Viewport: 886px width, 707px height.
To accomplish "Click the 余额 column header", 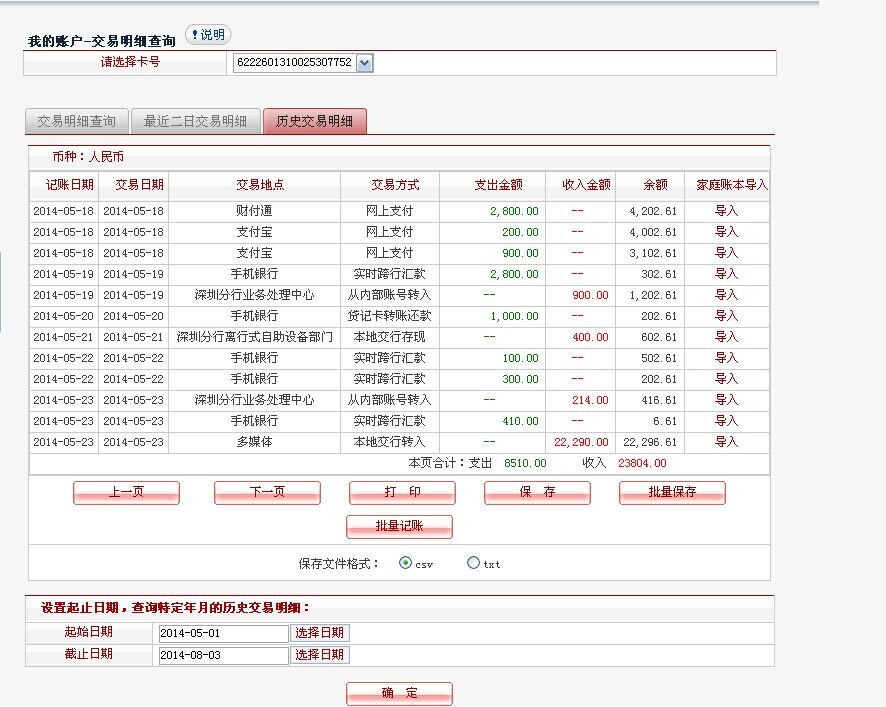I will click(655, 185).
